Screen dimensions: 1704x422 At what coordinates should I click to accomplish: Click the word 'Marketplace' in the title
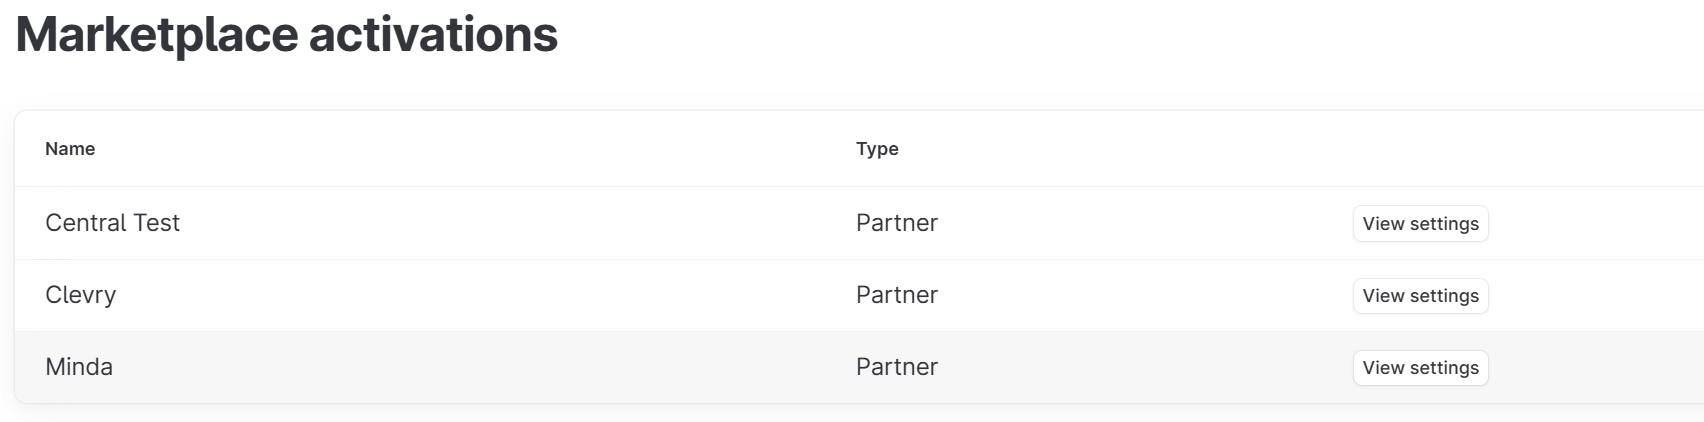point(156,35)
